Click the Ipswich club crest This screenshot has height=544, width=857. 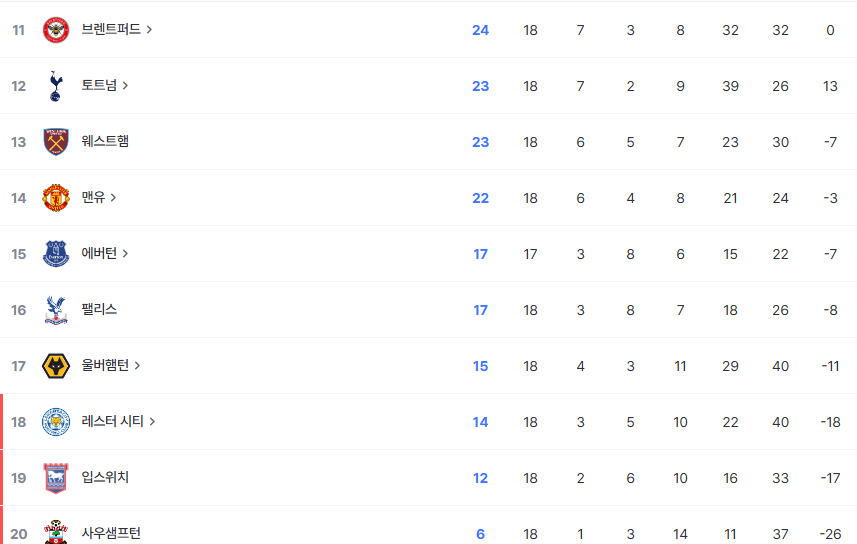pyautogui.click(x=56, y=478)
